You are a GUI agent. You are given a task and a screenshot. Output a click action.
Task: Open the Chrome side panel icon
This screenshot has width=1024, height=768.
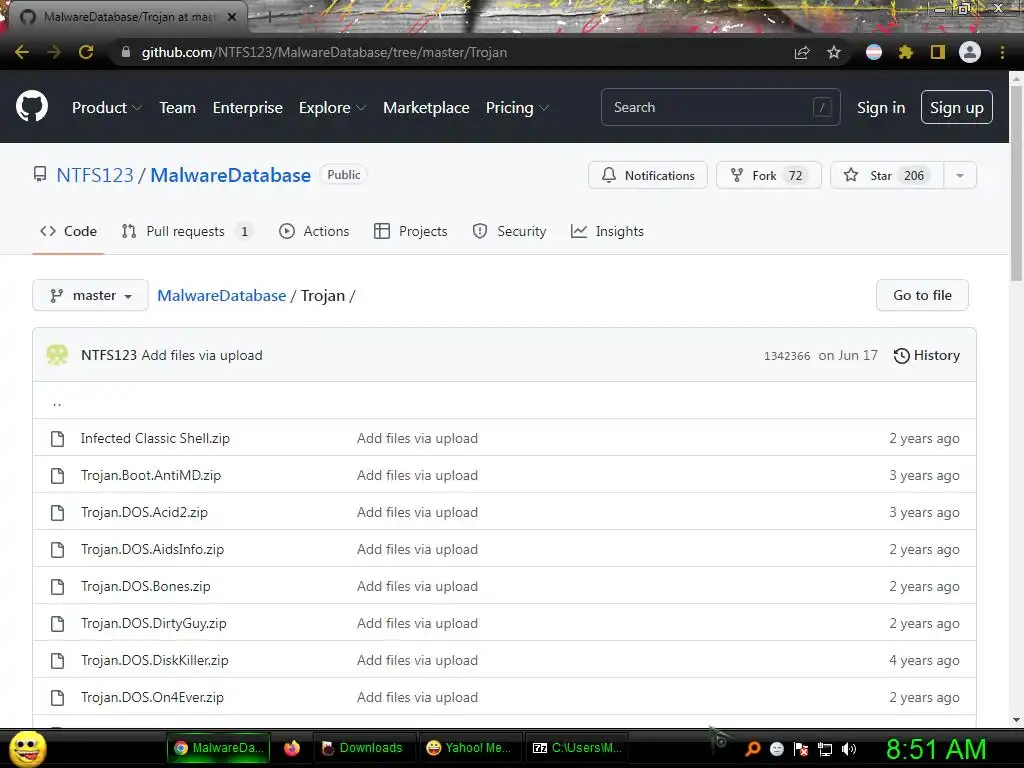[x=938, y=52]
